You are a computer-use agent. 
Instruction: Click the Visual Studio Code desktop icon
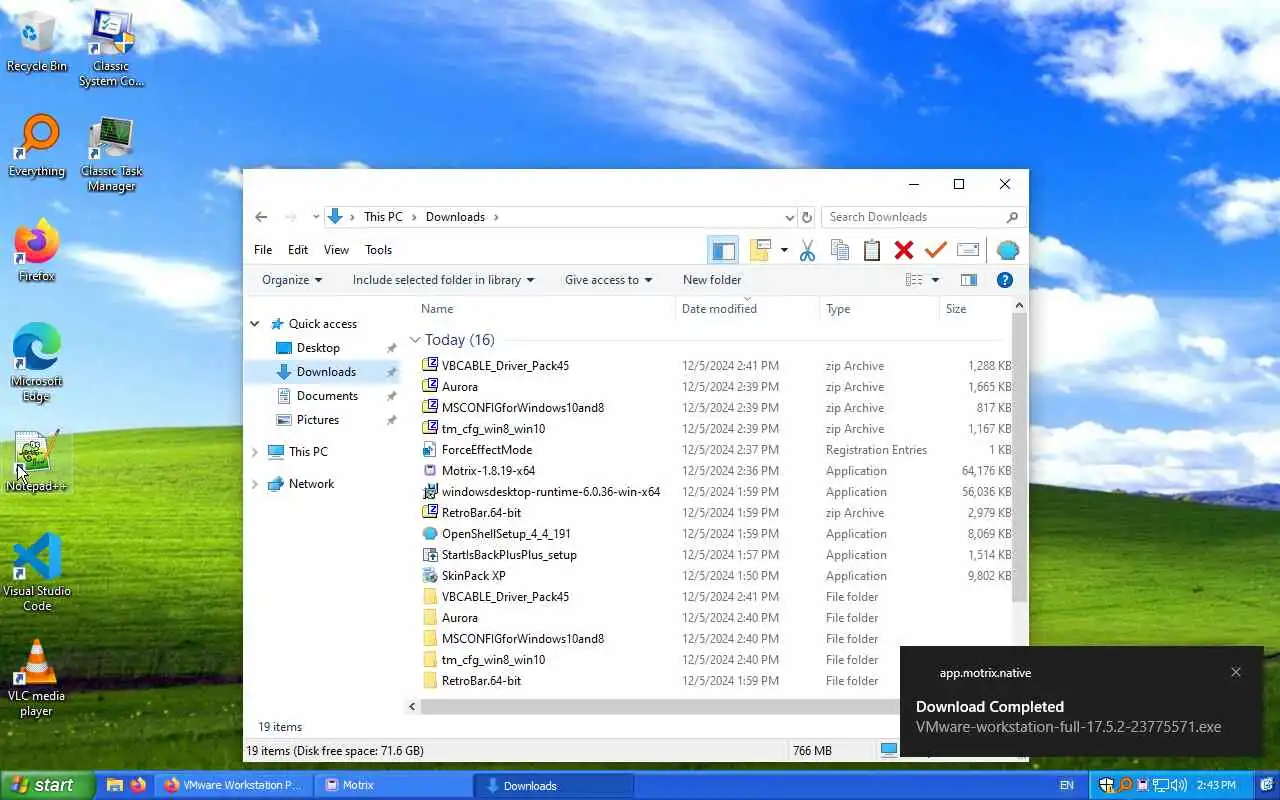tap(37, 572)
